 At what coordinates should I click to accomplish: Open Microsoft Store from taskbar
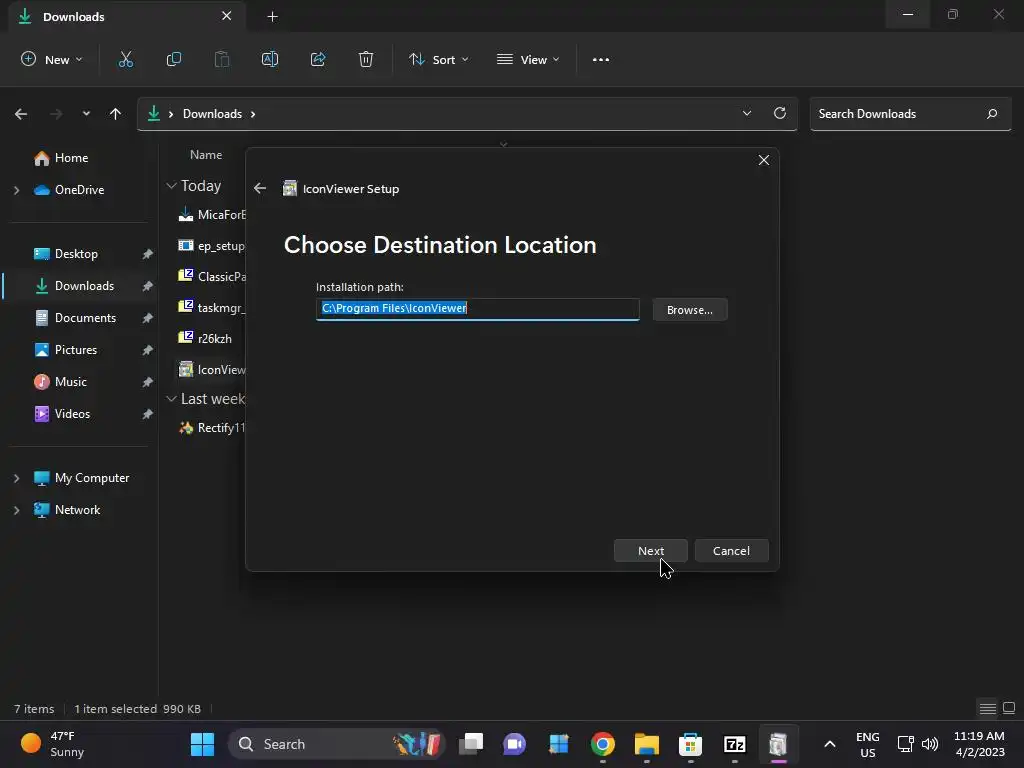tap(690, 744)
